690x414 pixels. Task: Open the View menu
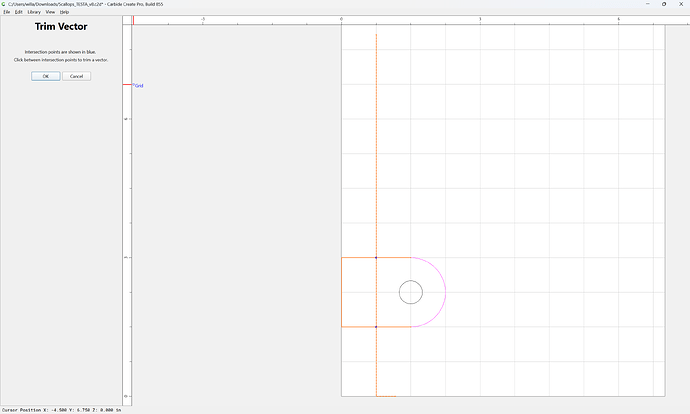coord(50,12)
